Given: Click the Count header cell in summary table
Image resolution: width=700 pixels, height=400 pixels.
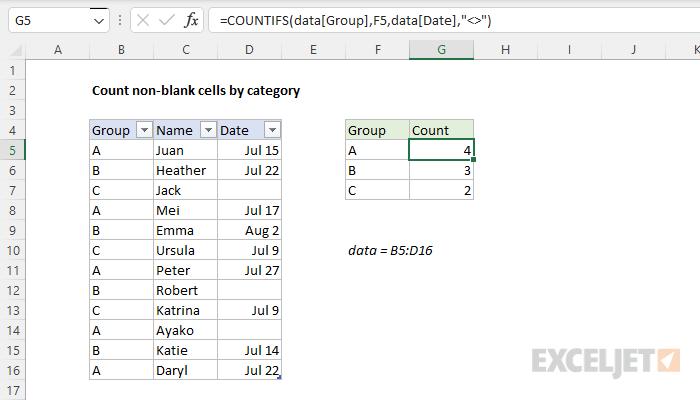Looking at the screenshot, I should click(442, 130).
